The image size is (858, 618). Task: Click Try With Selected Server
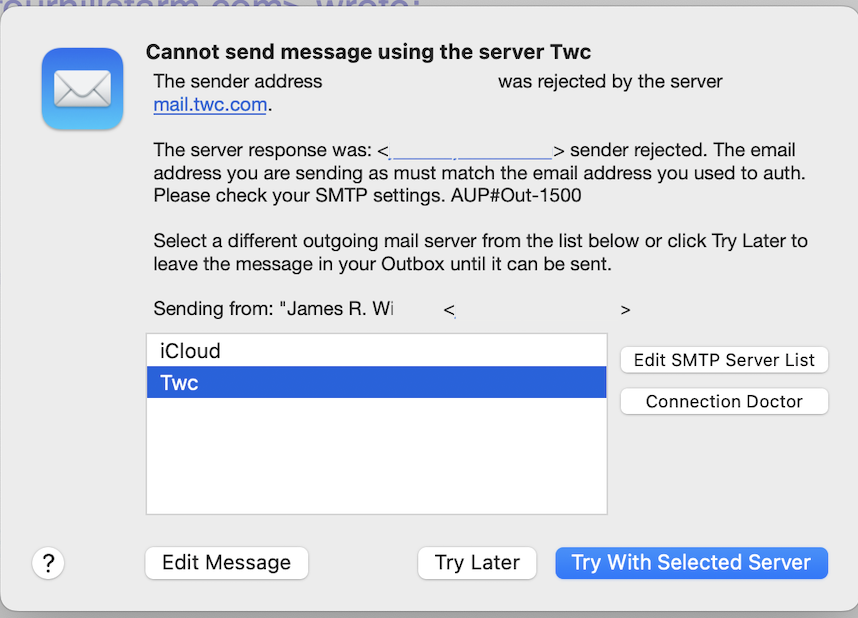point(691,563)
